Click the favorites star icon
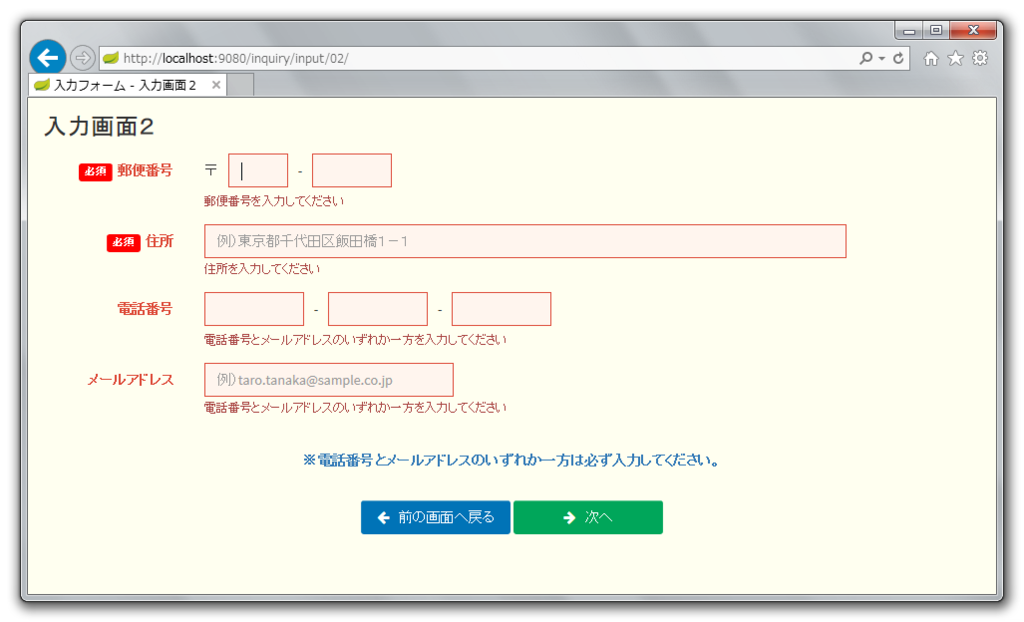The width and height of the screenshot is (1024, 622). pyautogui.click(x=955, y=58)
